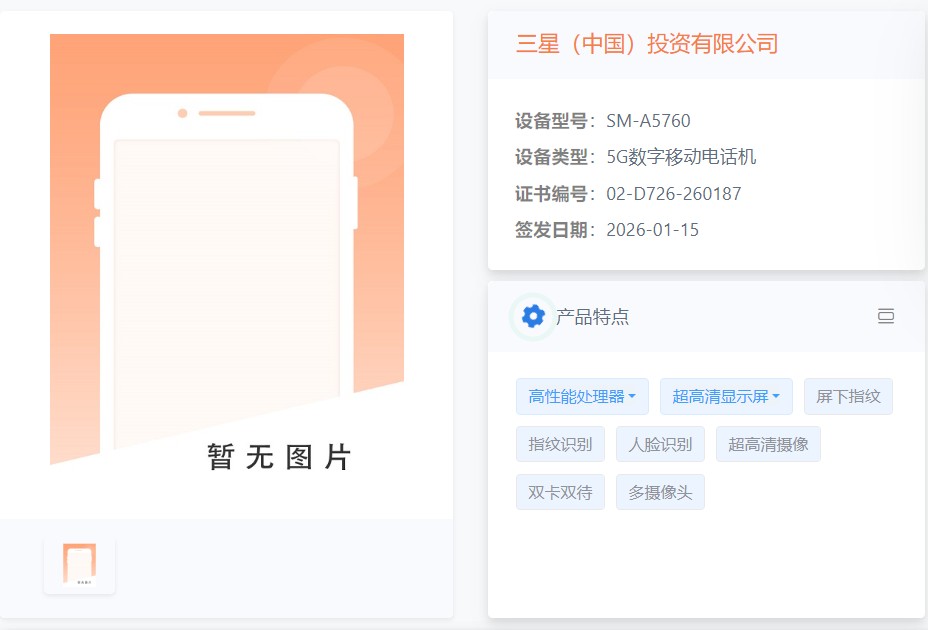The image size is (928, 630).
Task: Expand the 超高清显示屏 dropdown
Action: (726, 396)
